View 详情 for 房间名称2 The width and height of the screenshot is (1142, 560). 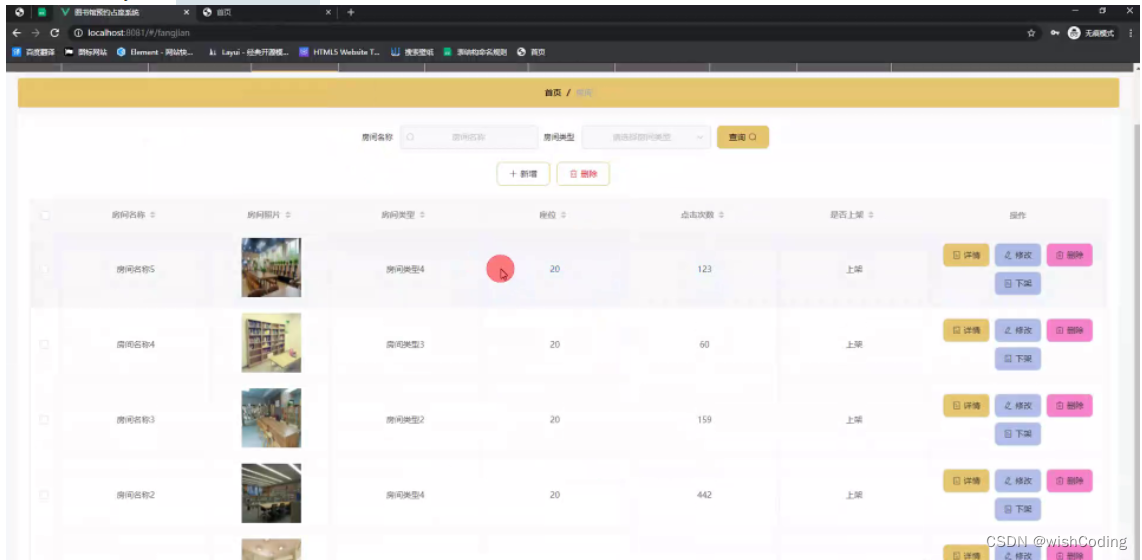966,481
